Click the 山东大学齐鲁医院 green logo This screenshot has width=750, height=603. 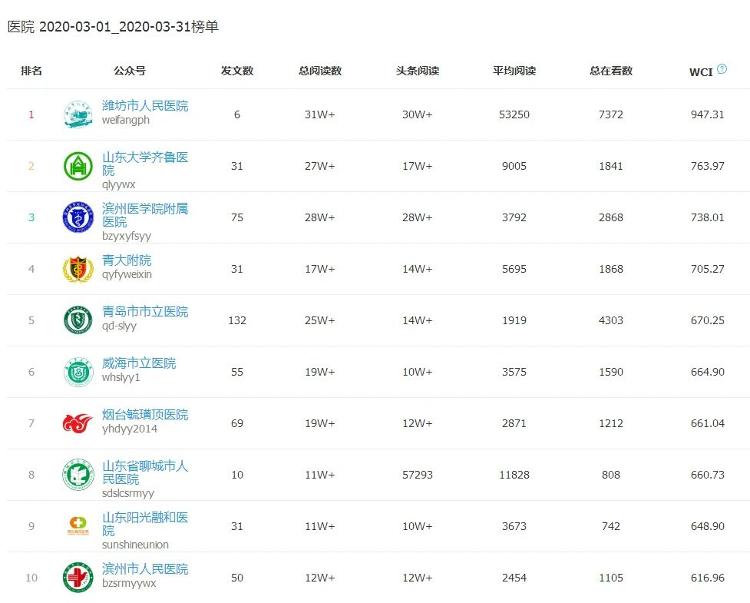[x=77, y=165]
